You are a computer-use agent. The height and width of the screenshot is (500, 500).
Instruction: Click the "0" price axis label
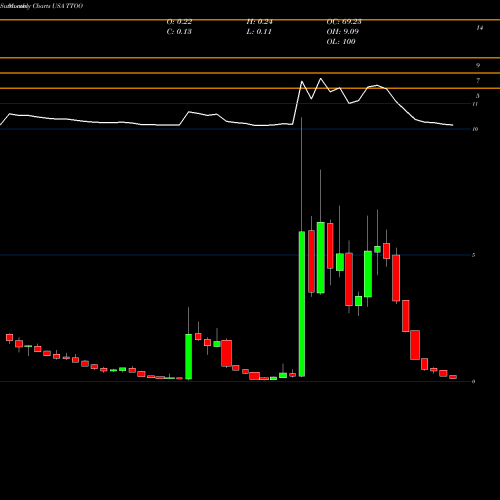pyautogui.click(x=473, y=381)
